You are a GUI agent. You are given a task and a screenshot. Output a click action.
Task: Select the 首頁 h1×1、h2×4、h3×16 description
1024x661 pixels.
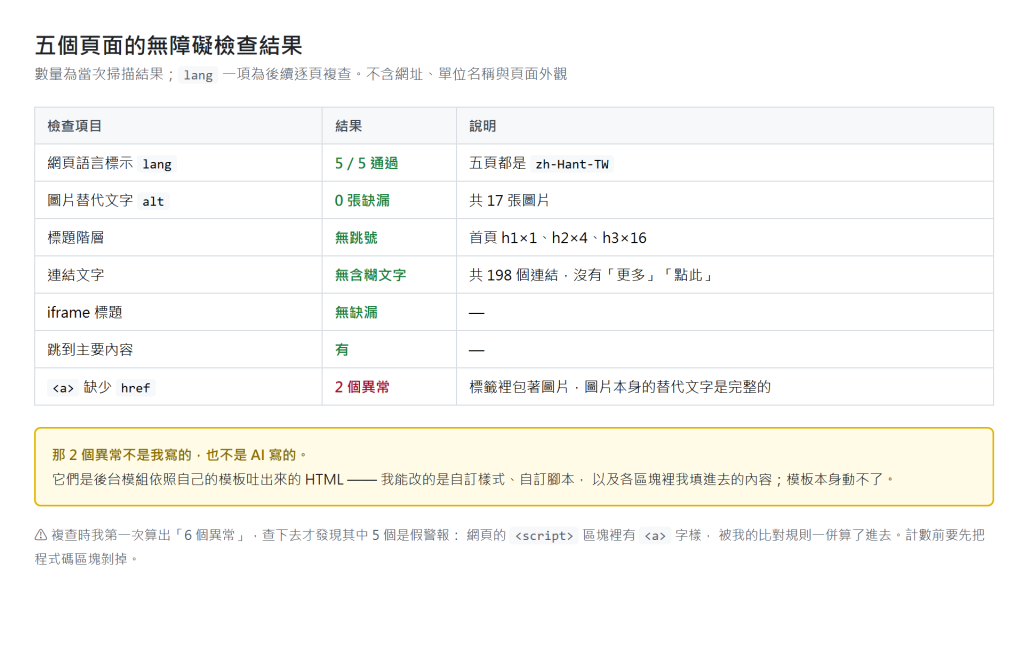pos(558,238)
